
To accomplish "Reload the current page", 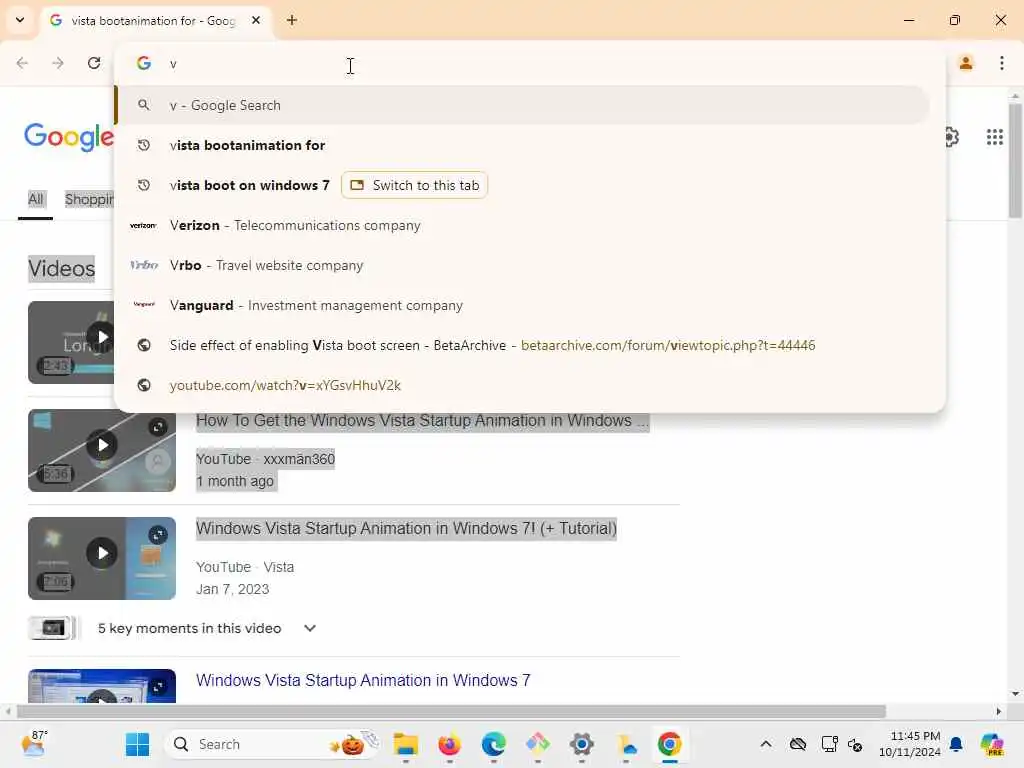I will coord(94,63).
